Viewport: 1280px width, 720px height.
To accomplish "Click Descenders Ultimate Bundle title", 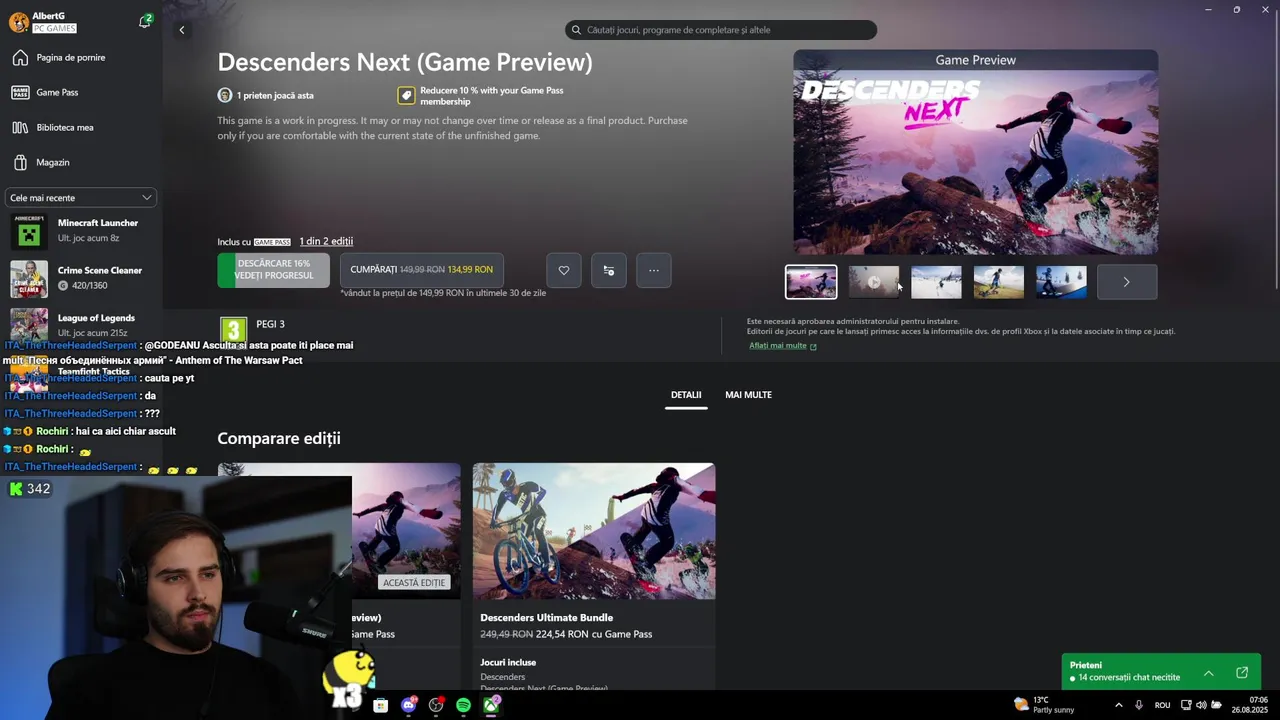I will 547,618.
